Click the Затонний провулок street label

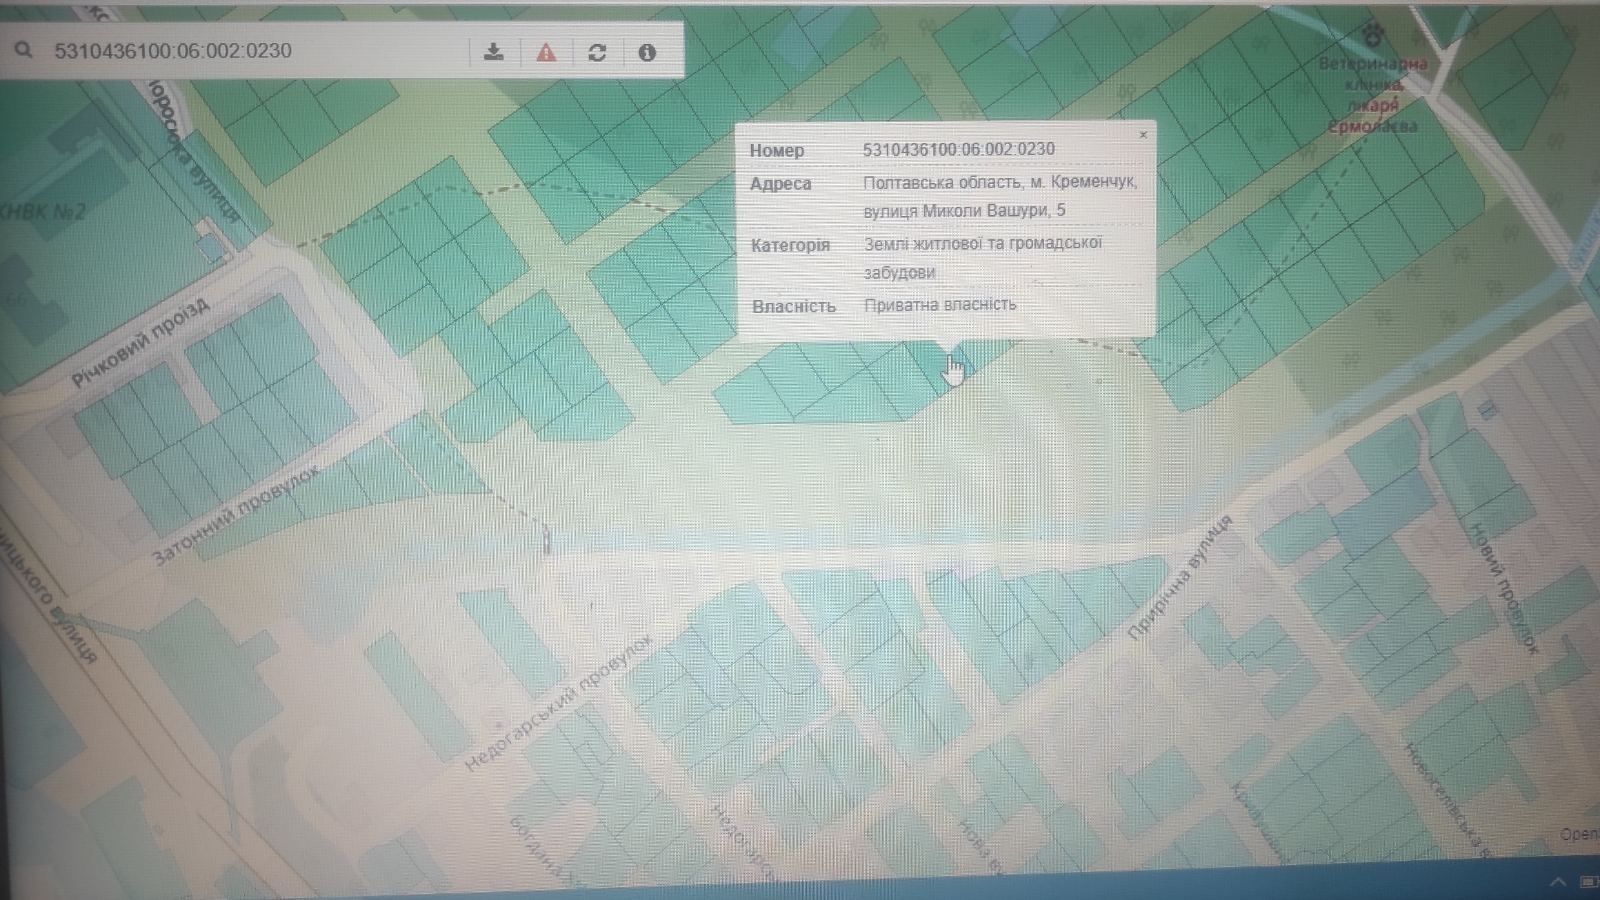pos(237,513)
